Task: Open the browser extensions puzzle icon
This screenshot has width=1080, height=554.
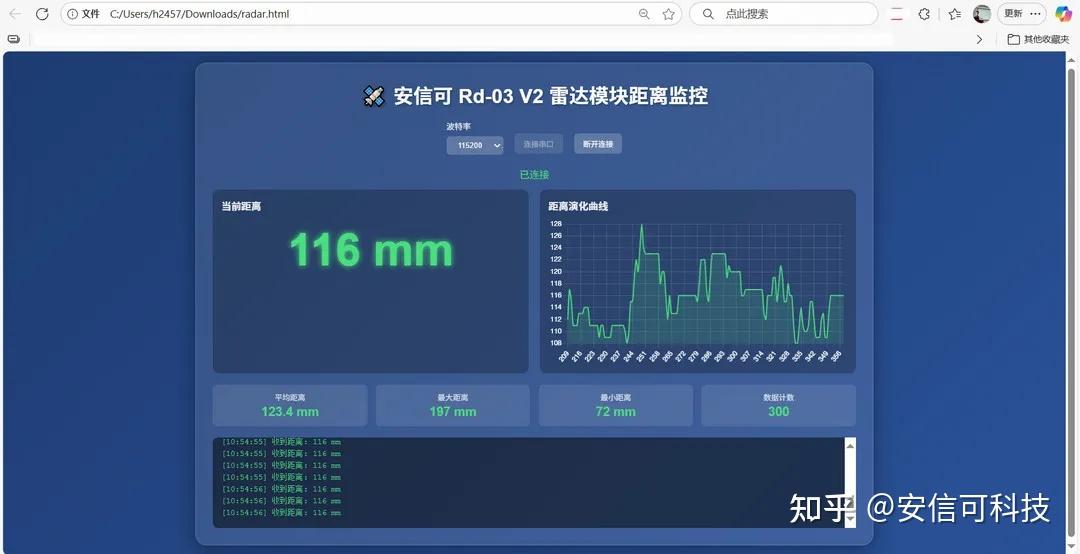Action: tap(924, 14)
